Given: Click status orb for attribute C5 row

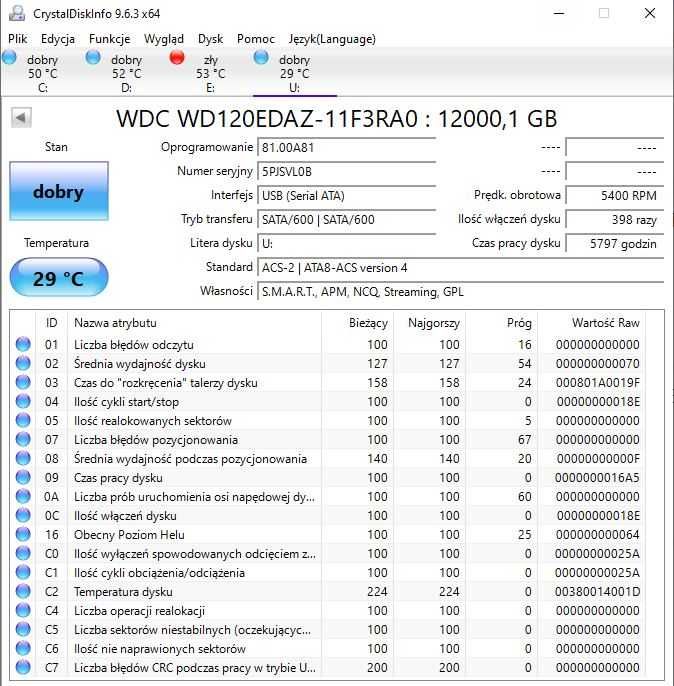Looking at the screenshot, I should click(23, 630).
